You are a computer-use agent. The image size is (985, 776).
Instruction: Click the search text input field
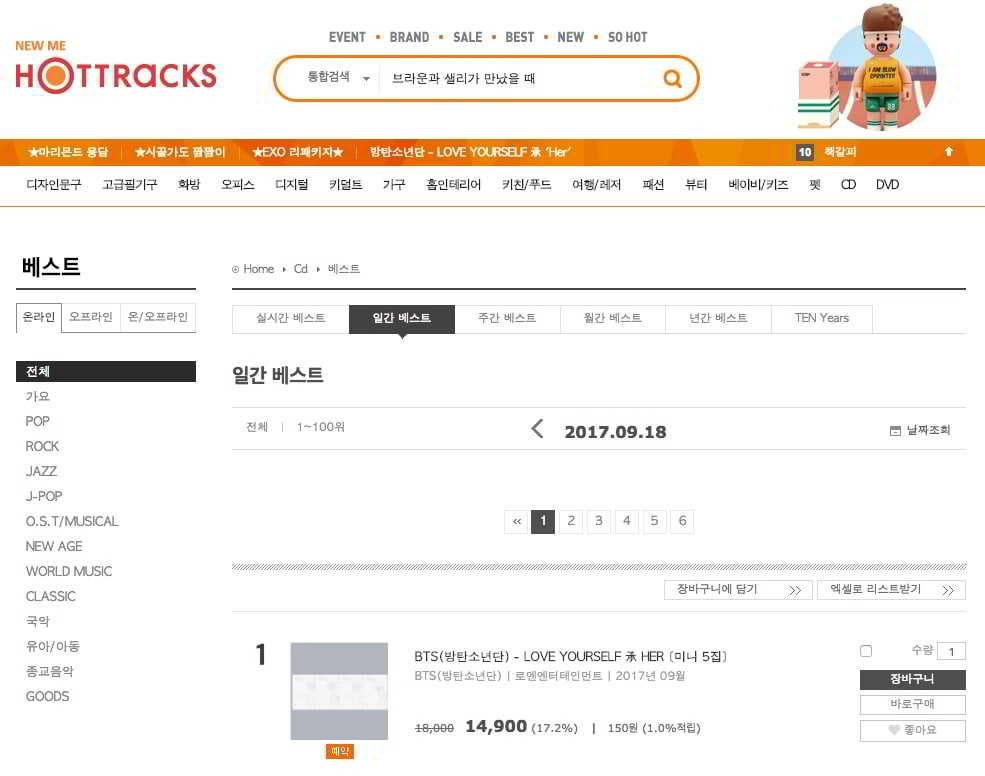(515, 78)
